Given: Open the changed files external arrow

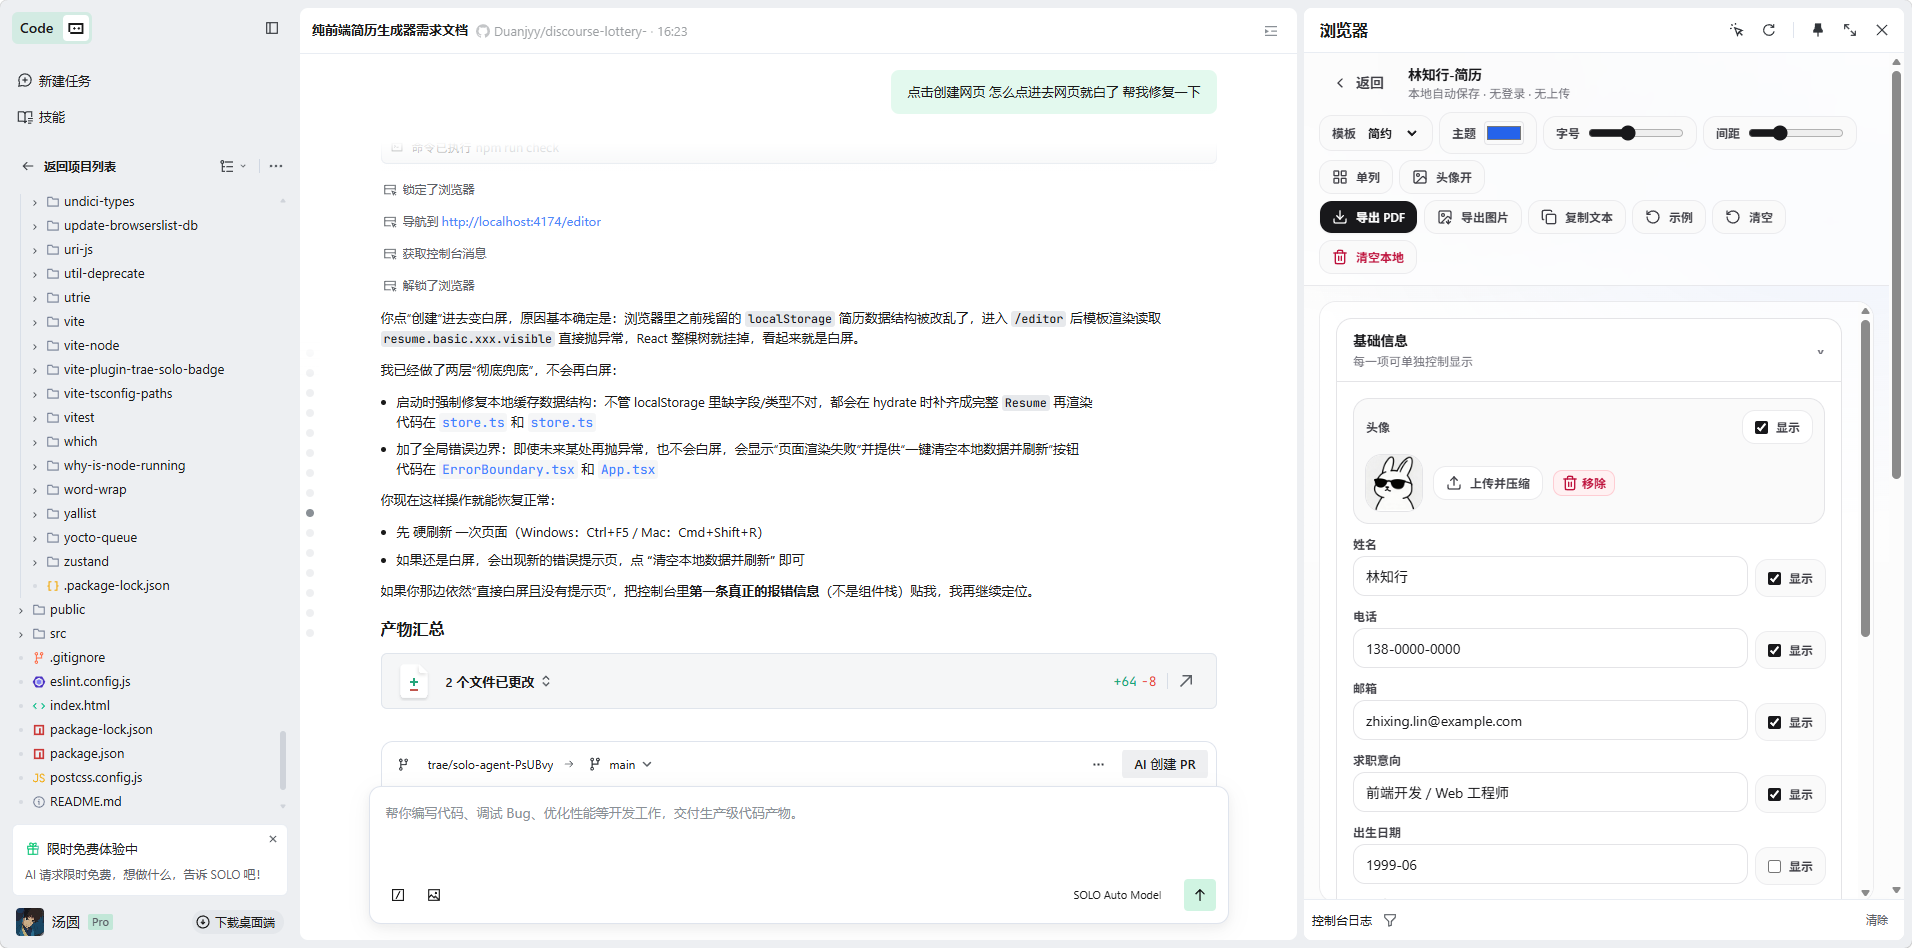Looking at the screenshot, I should pyautogui.click(x=1186, y=681).
